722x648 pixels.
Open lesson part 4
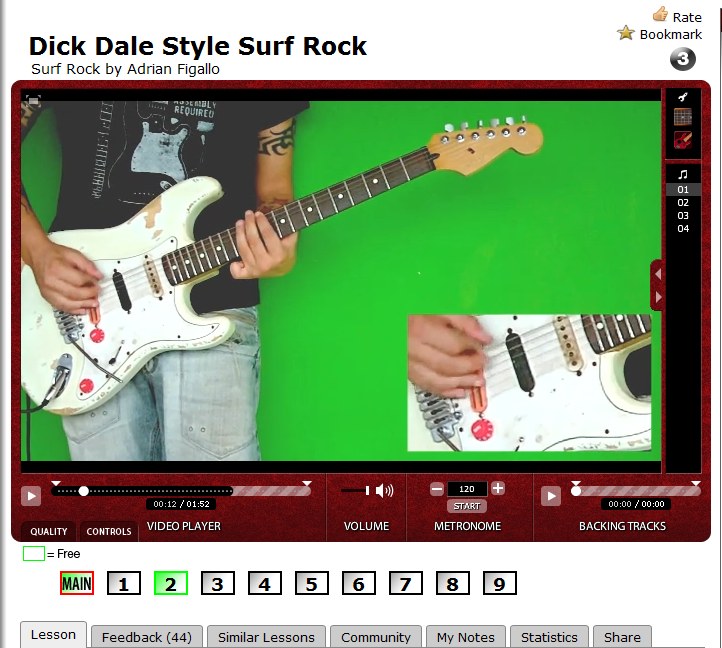265,584
